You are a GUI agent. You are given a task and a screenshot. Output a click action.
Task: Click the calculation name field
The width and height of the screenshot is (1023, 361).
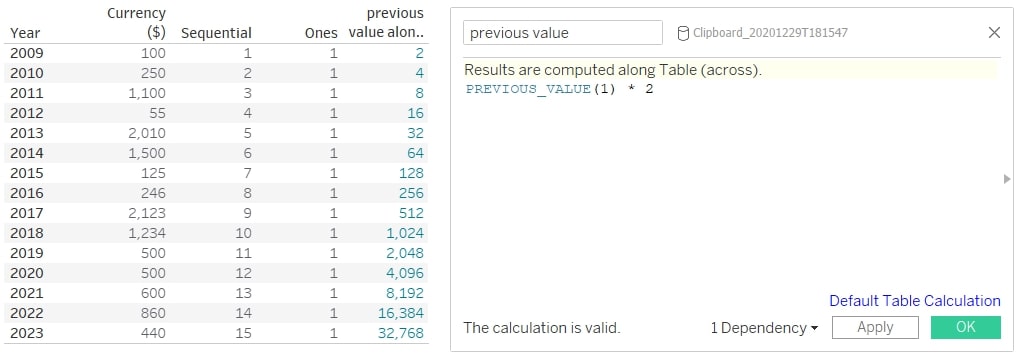562,33
